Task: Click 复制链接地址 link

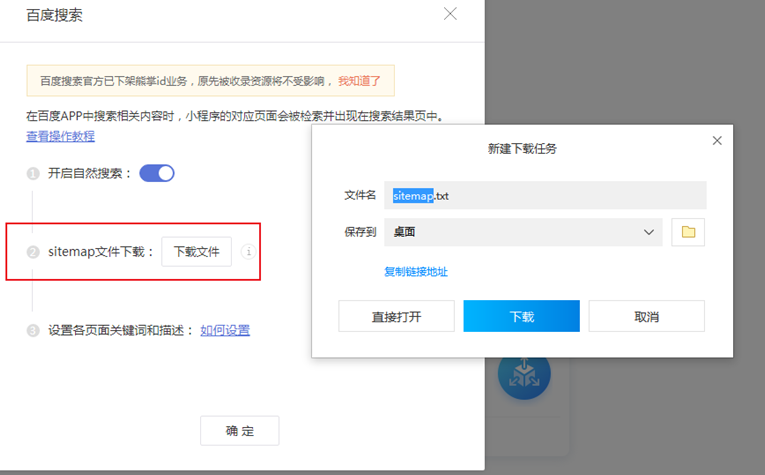Action: [x=416, y=272]
